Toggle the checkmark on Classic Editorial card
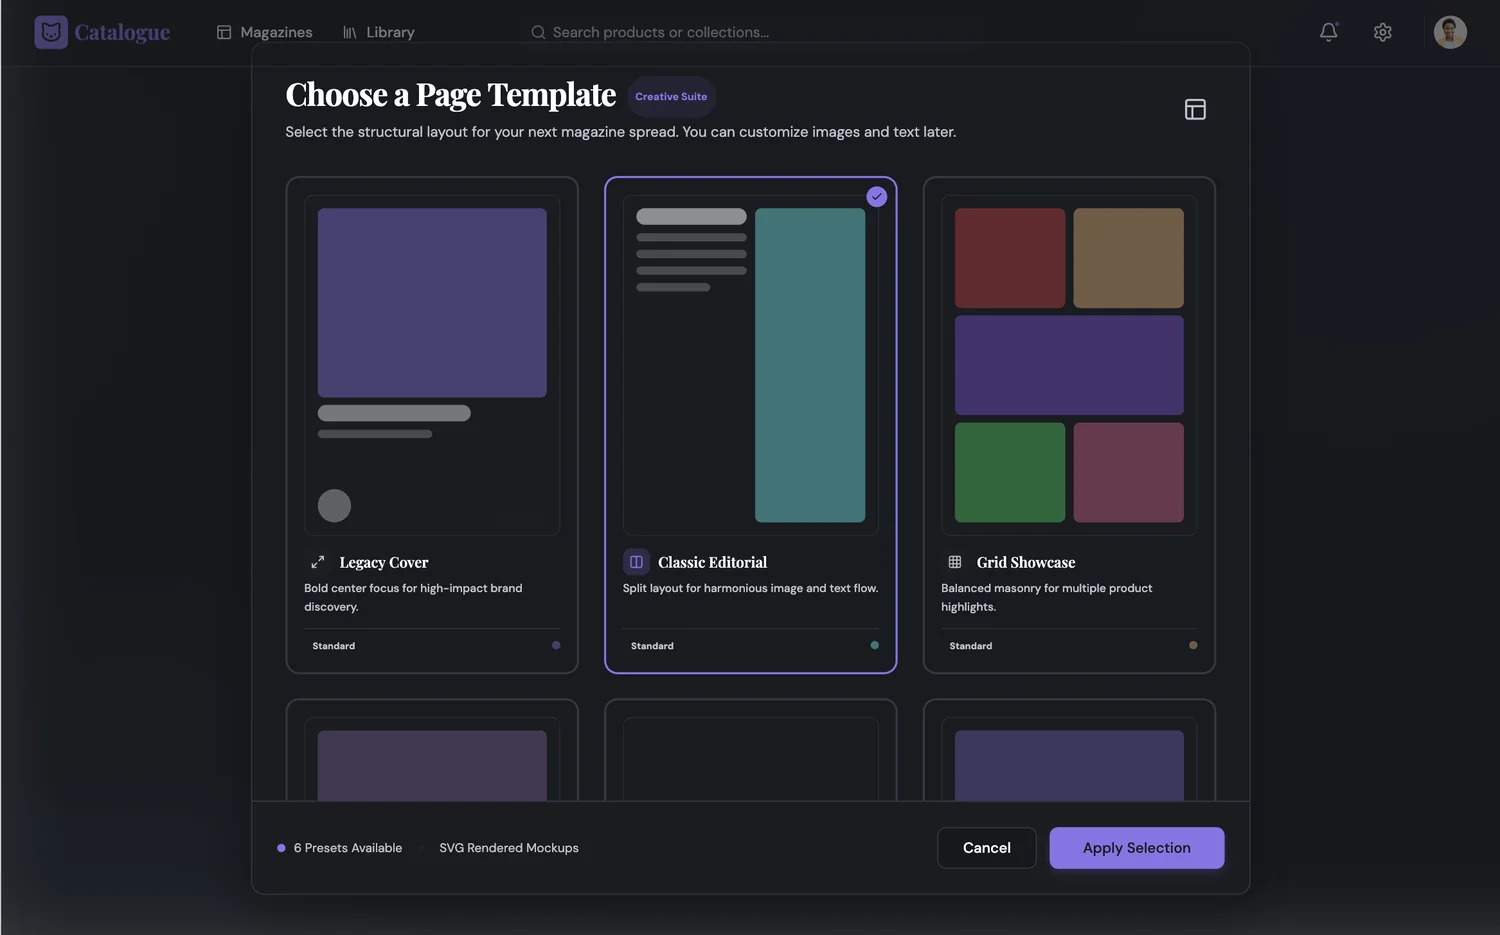Viewport: 1500px width, 935px height. click(x=877, y=197)
